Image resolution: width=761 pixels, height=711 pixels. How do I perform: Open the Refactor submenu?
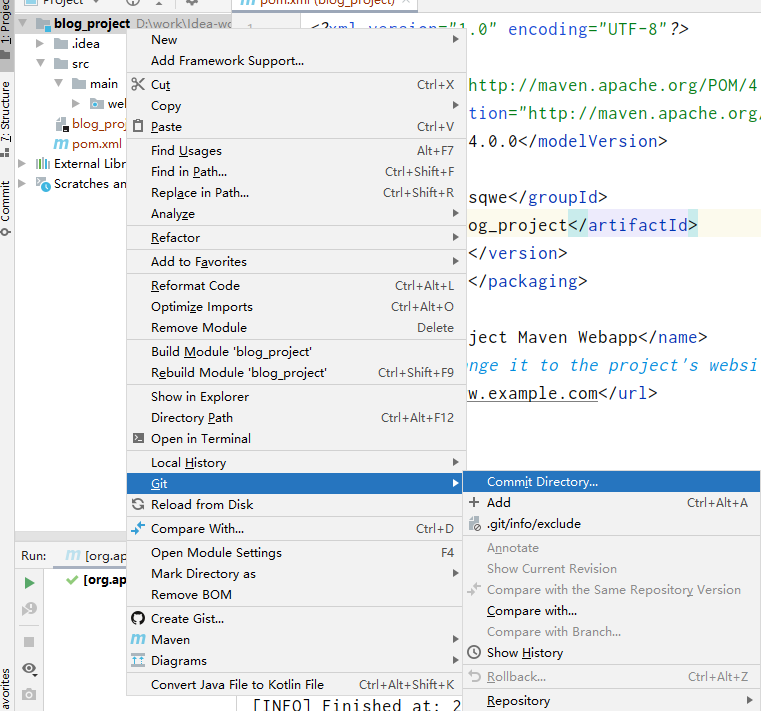point(296,237)
